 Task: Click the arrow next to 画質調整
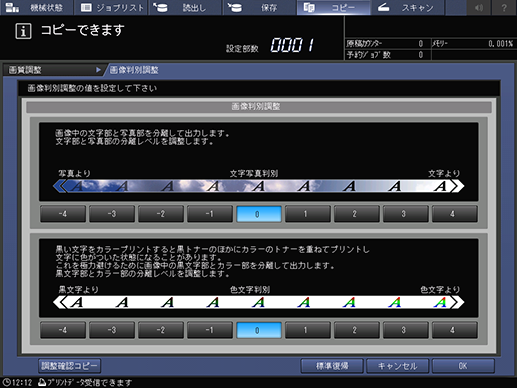pyautogui.click(x=98, y=70)
